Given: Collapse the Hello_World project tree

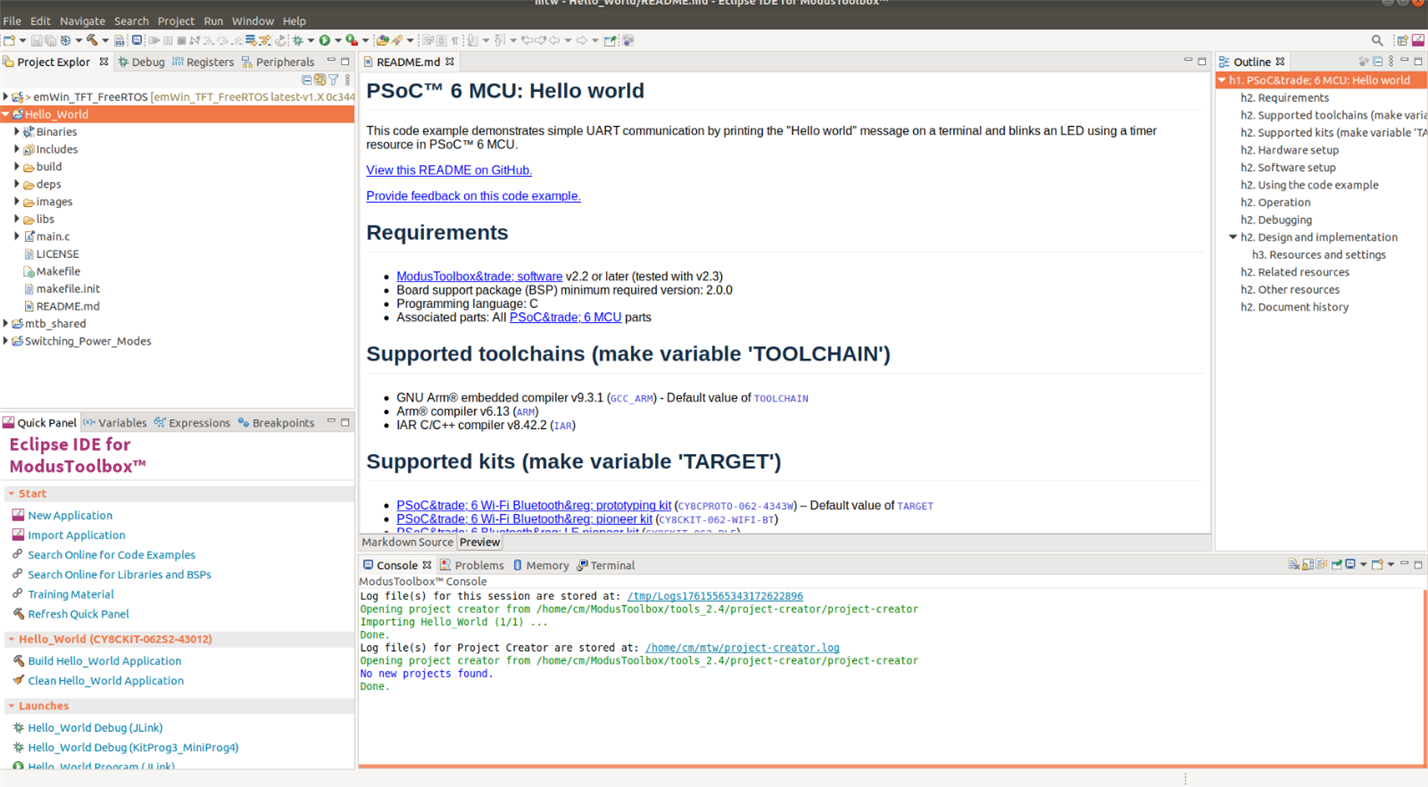Looking at the screenshot, I should point(6,115).
